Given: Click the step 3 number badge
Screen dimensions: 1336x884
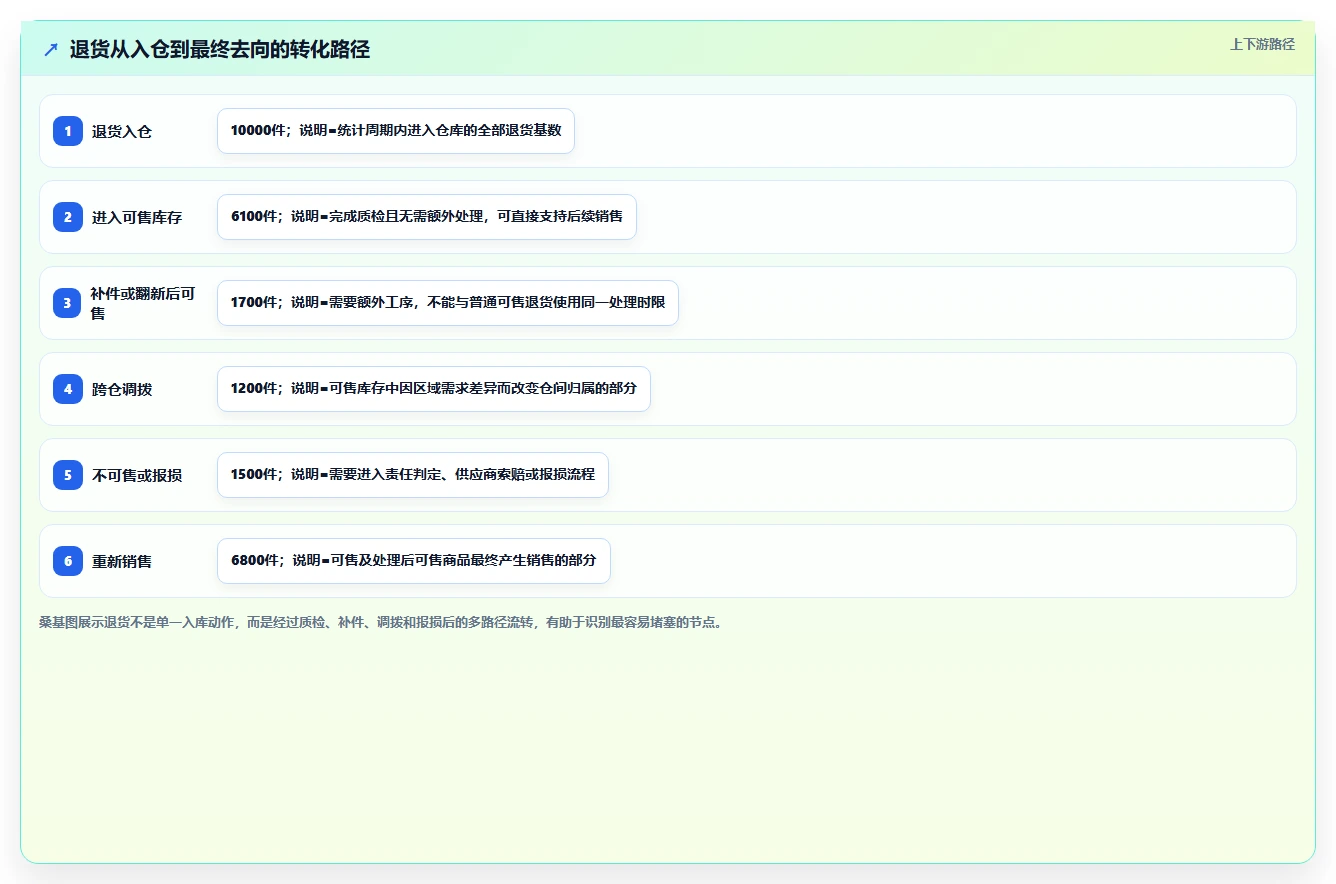Looking at the screenshot, I should click(68, 303).
